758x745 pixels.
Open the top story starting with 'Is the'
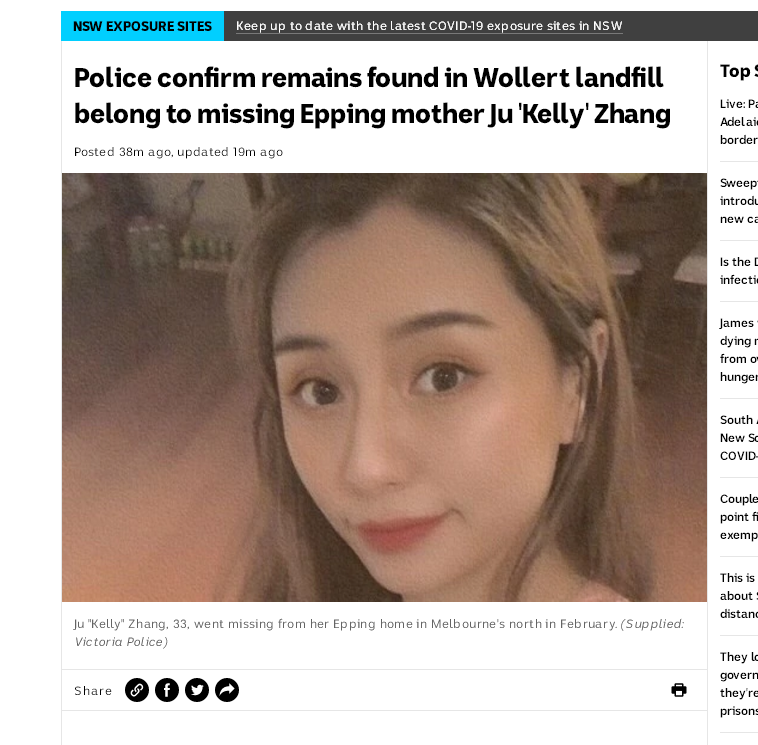[x=739, y=271]
